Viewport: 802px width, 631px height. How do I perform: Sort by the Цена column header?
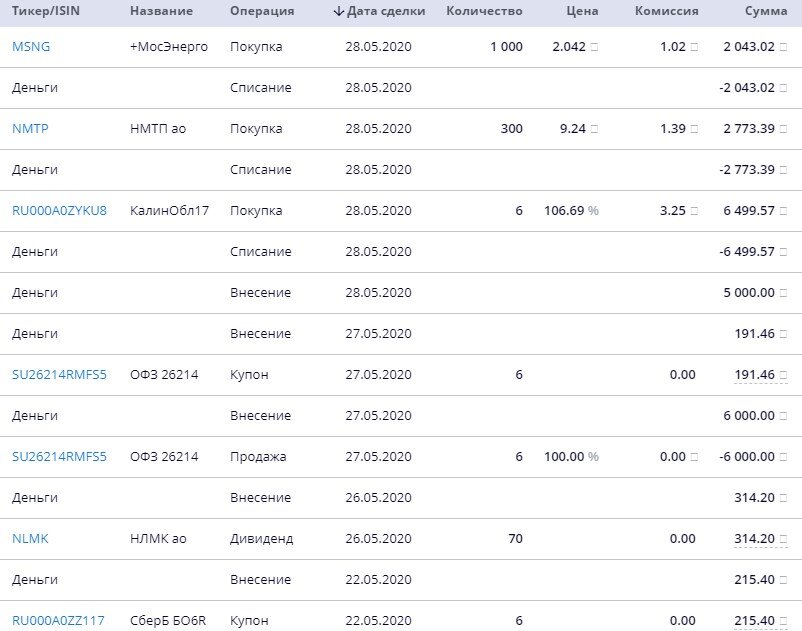[x=582, y=11]
